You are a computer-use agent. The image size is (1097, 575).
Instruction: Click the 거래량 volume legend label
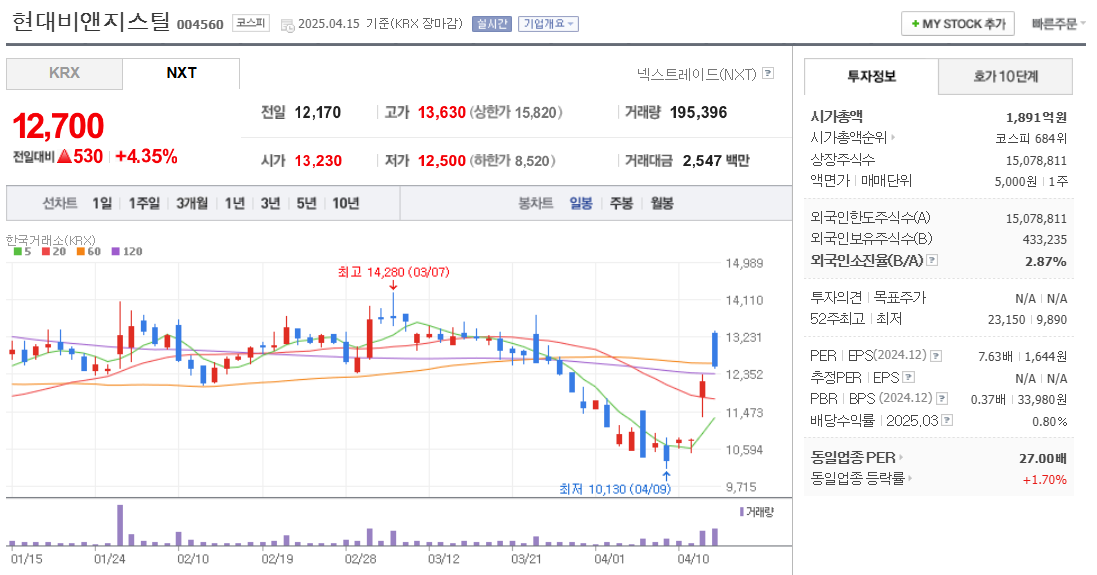(x=757, y=512)
